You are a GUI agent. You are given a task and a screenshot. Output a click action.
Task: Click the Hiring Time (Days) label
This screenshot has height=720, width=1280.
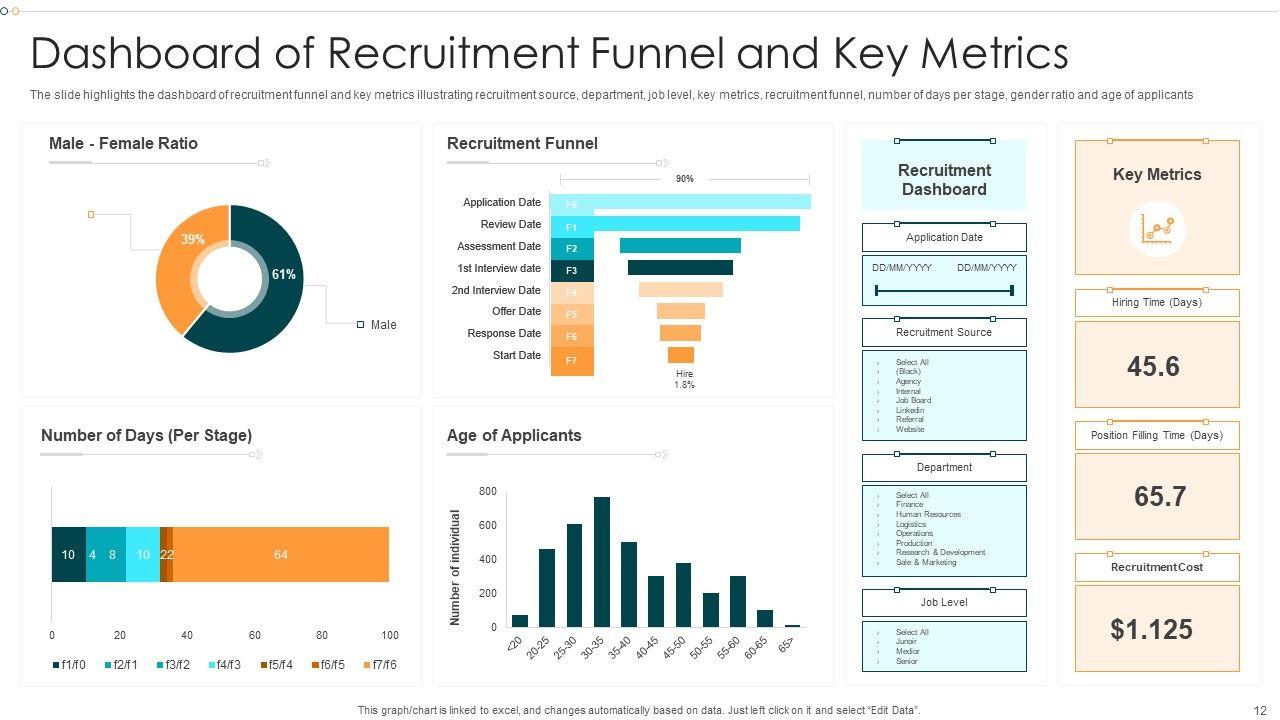coord(1157,302)
